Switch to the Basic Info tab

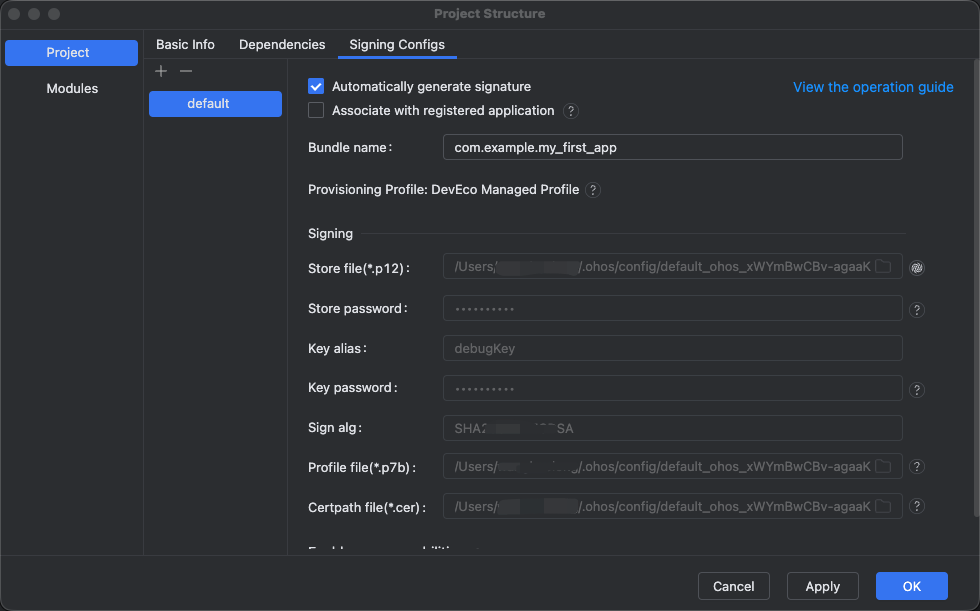point(185,45)
